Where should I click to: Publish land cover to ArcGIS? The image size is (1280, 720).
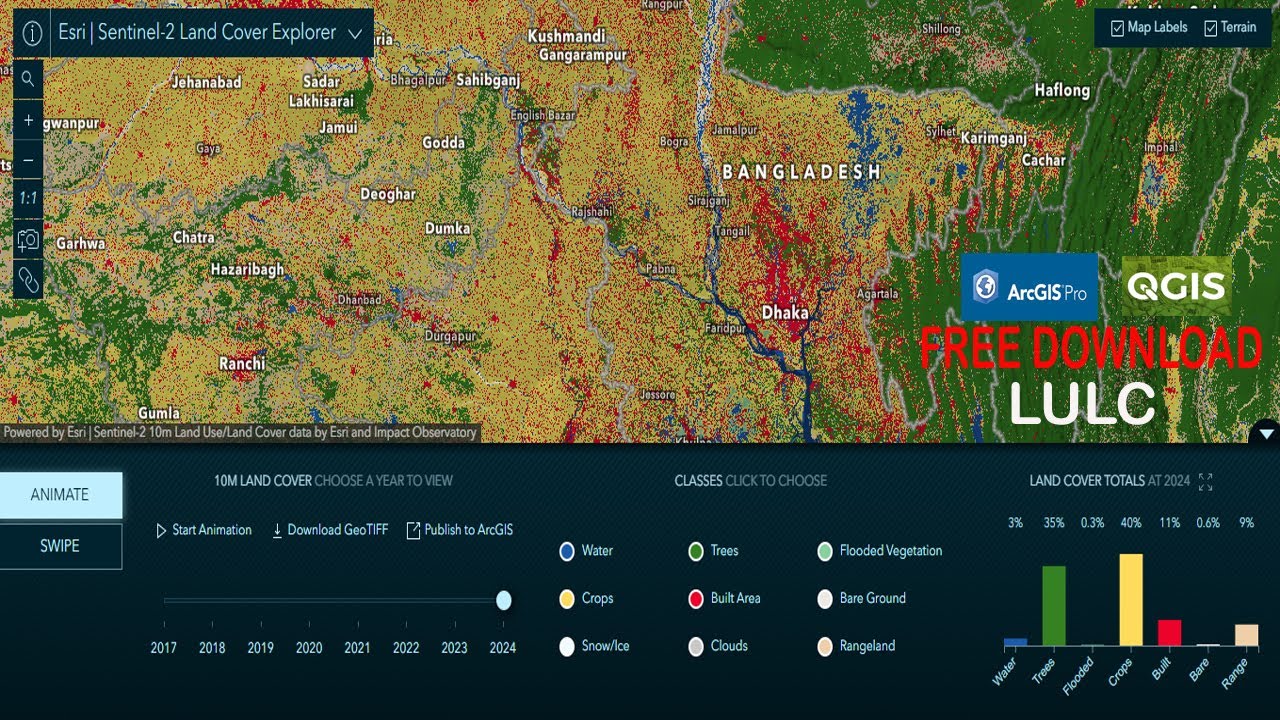pos(459,530)
